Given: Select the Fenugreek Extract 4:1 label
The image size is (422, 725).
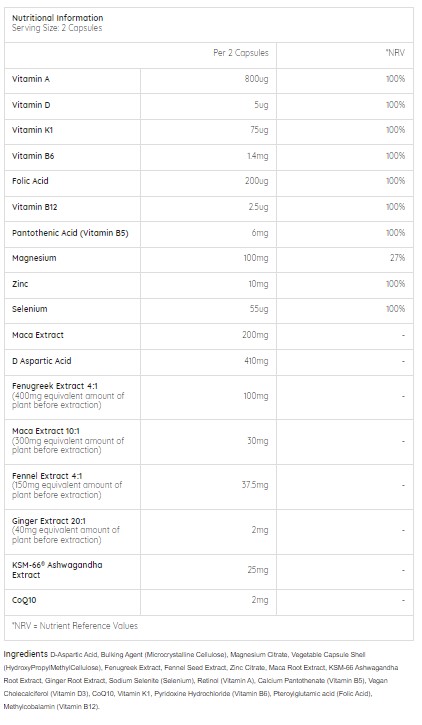Looking at the screenshot, I should (55, 386).
